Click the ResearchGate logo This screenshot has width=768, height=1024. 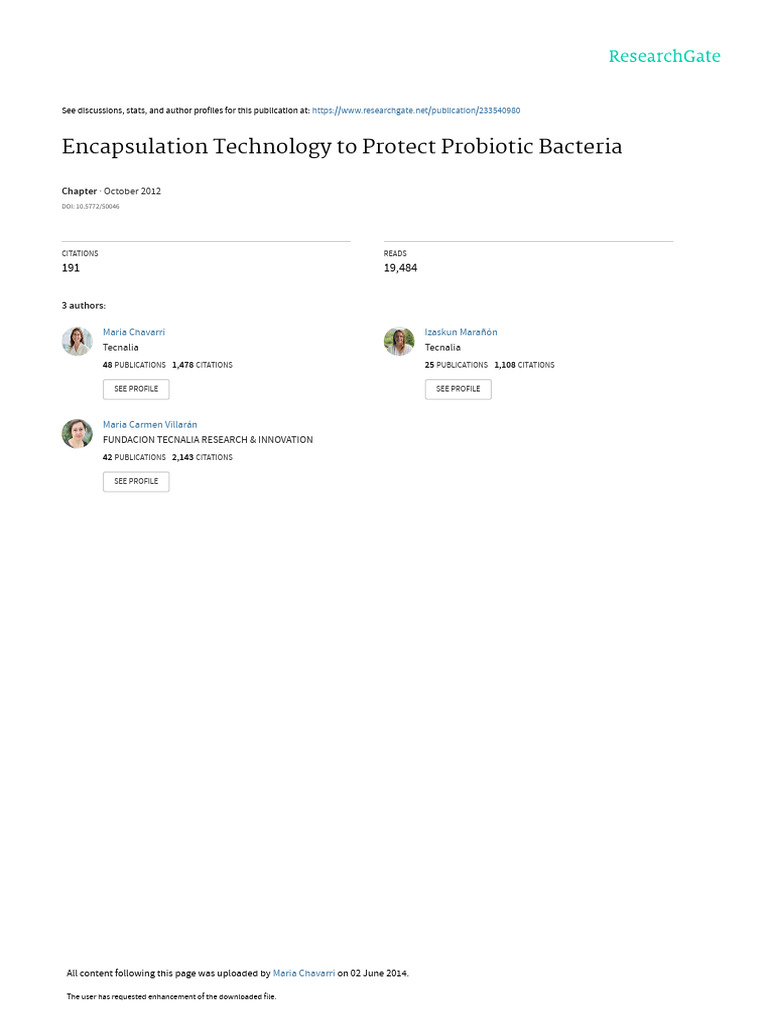664,56
